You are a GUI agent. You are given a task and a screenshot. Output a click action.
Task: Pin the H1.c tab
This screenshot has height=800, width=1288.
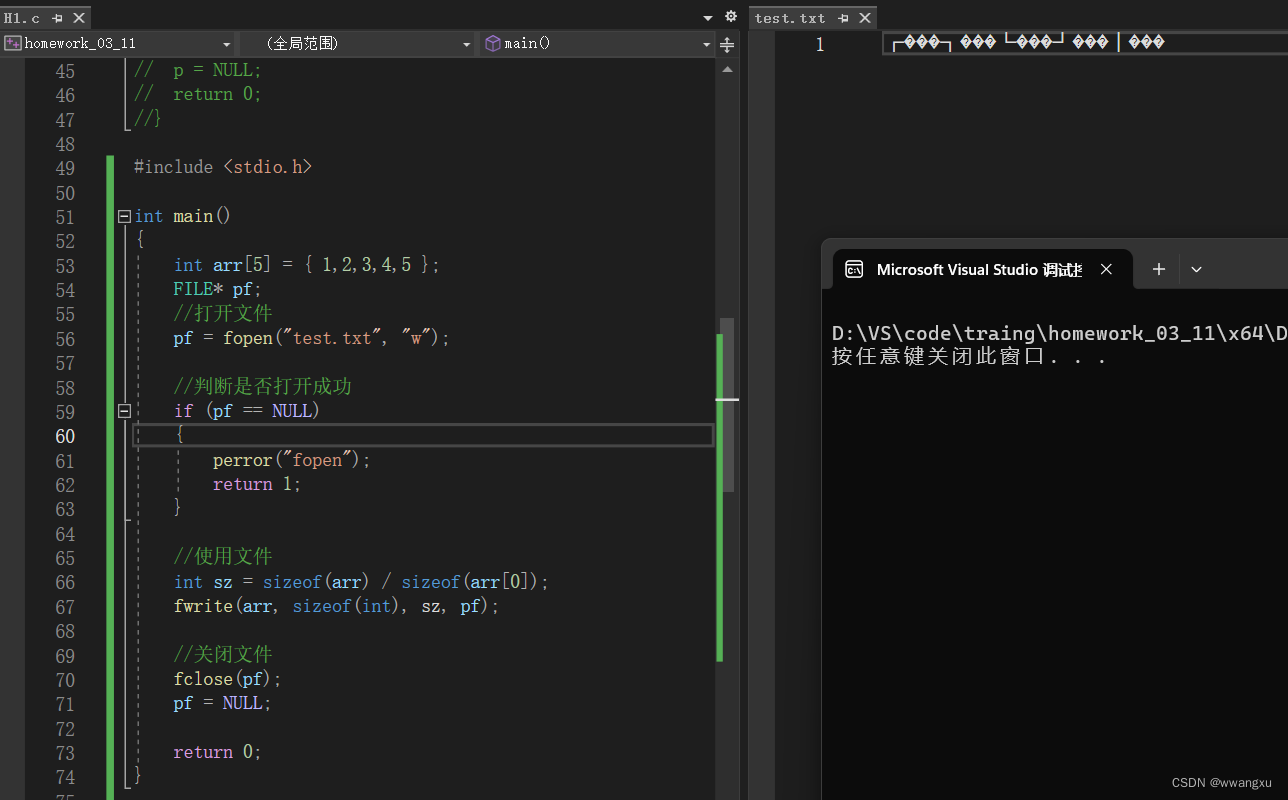(x=58, y=18)
